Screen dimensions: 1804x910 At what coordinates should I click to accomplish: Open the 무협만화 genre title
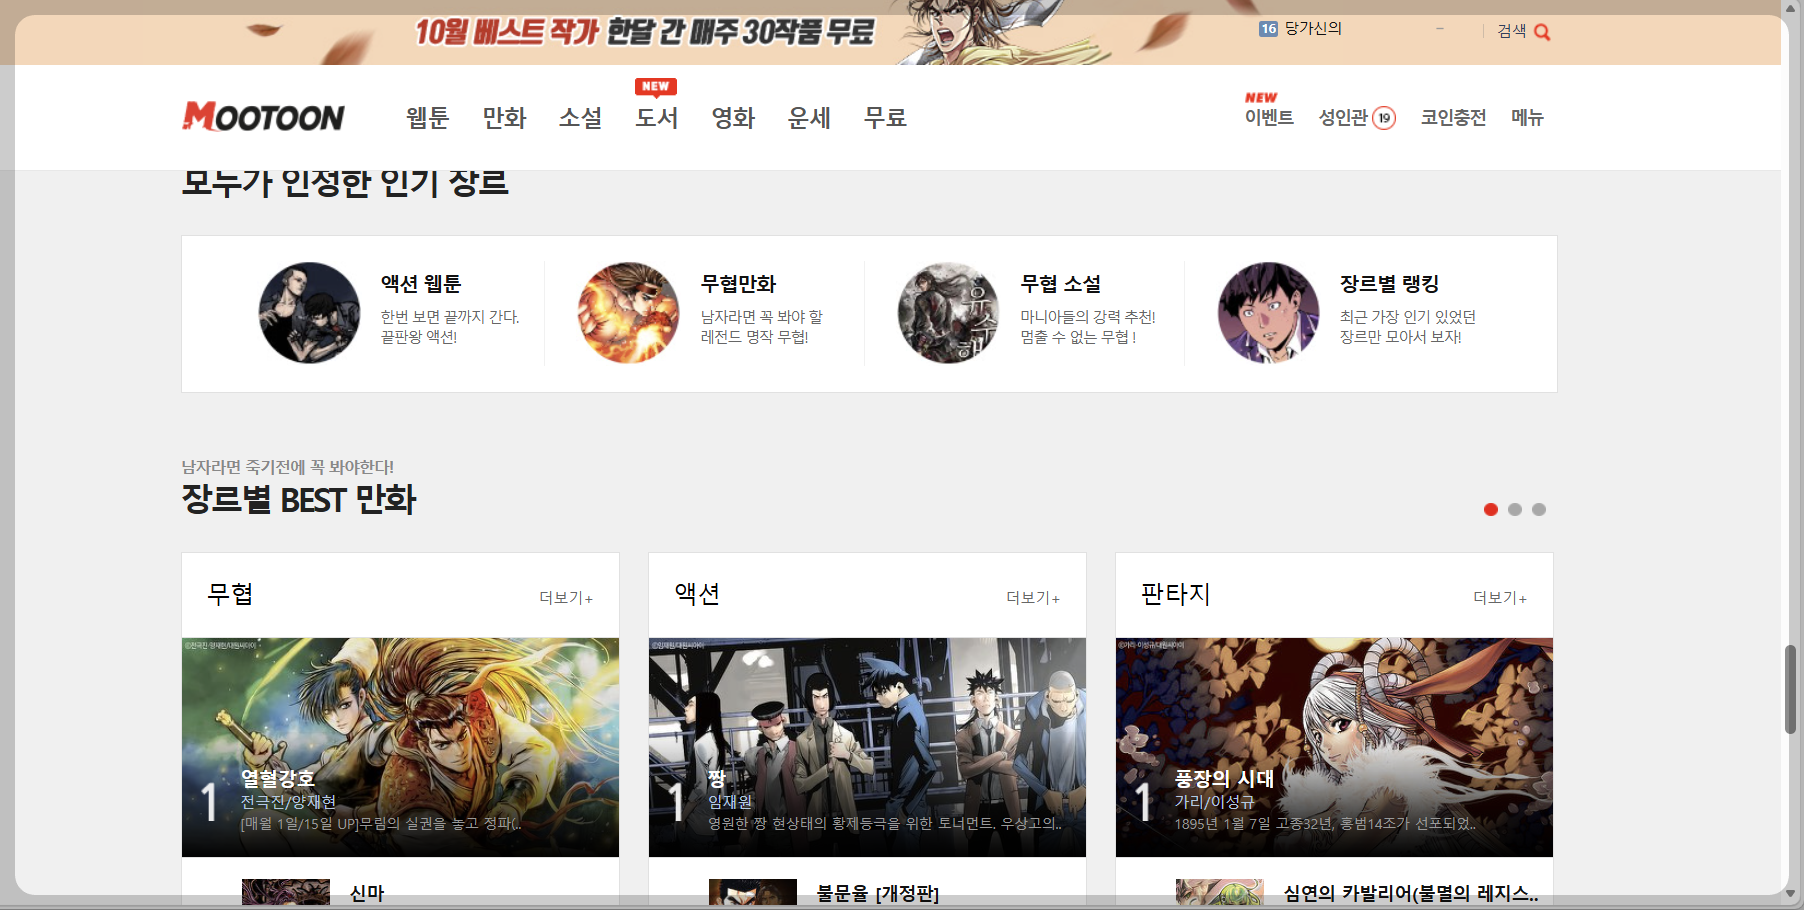tap(739, 284)
